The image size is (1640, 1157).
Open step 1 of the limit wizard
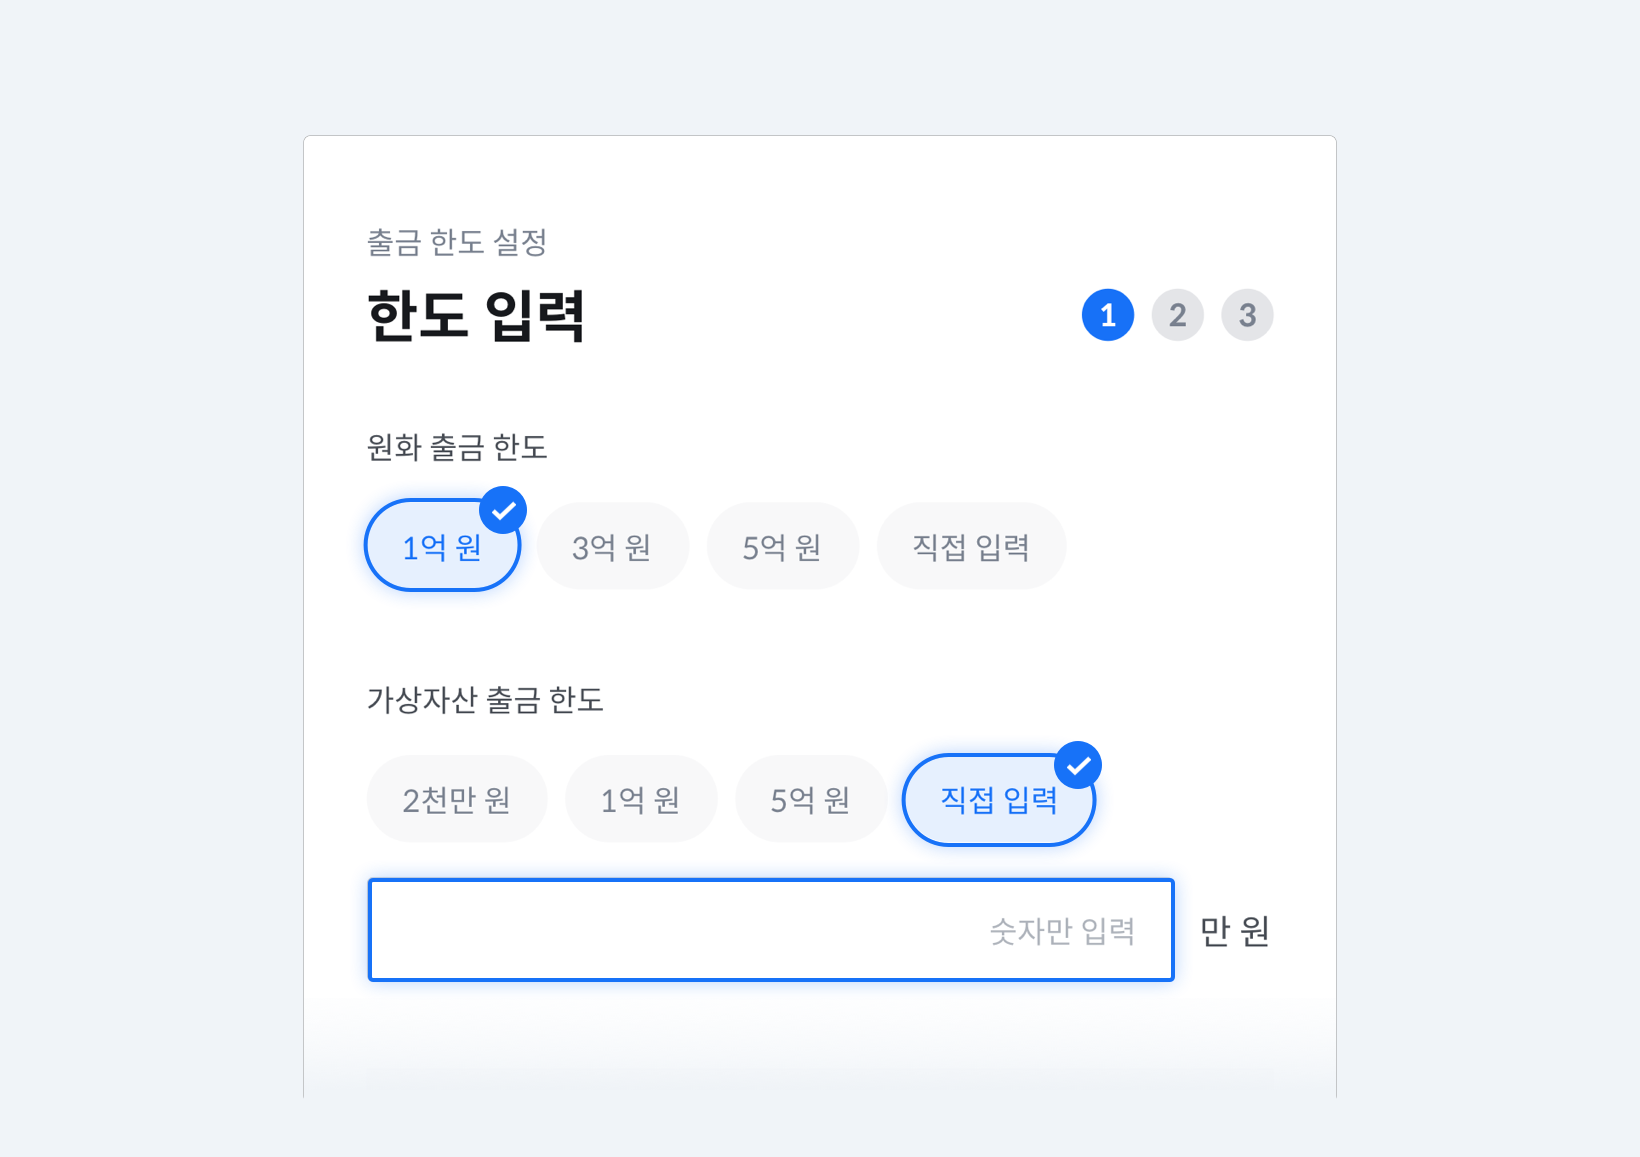click(1107, 315)
